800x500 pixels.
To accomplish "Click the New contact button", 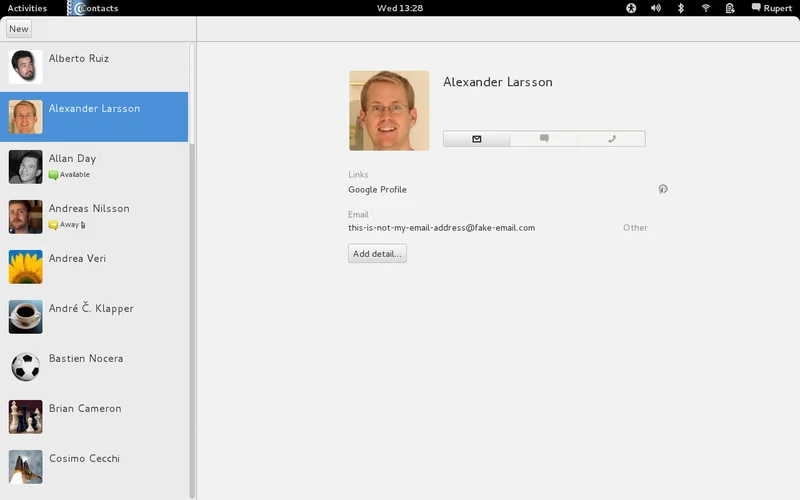I will click(19, 29).
